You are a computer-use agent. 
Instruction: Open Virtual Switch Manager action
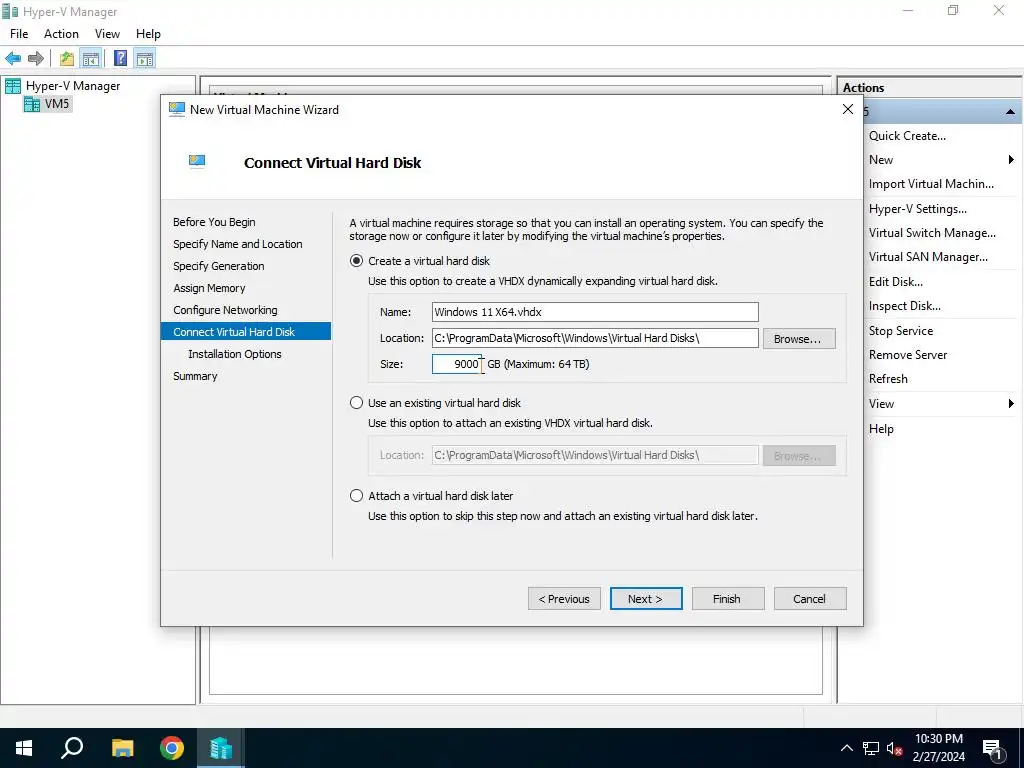932,233
